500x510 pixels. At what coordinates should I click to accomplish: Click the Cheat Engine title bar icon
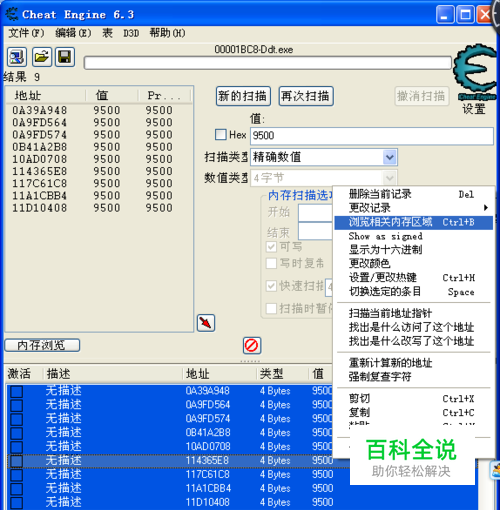pyautogui.click(x=12, y=14)
